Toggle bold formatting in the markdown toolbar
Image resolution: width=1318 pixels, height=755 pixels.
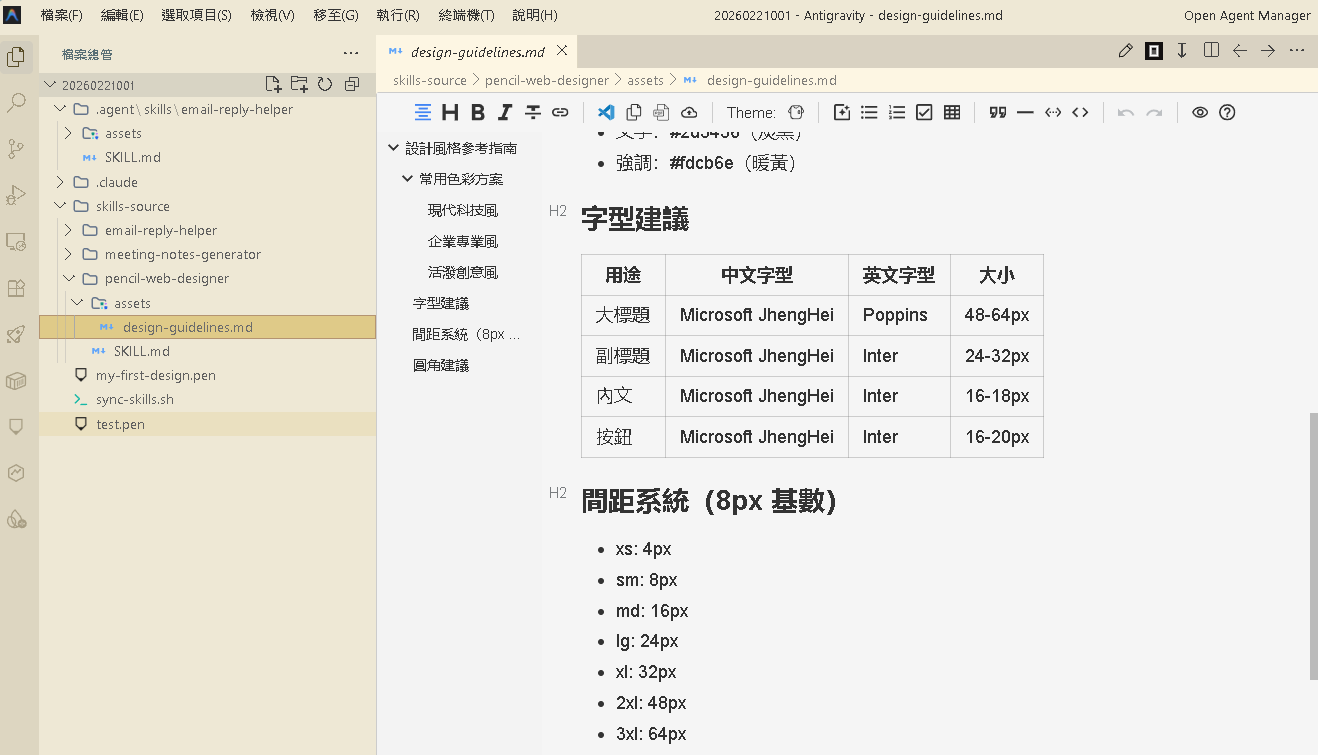point(477,112)
